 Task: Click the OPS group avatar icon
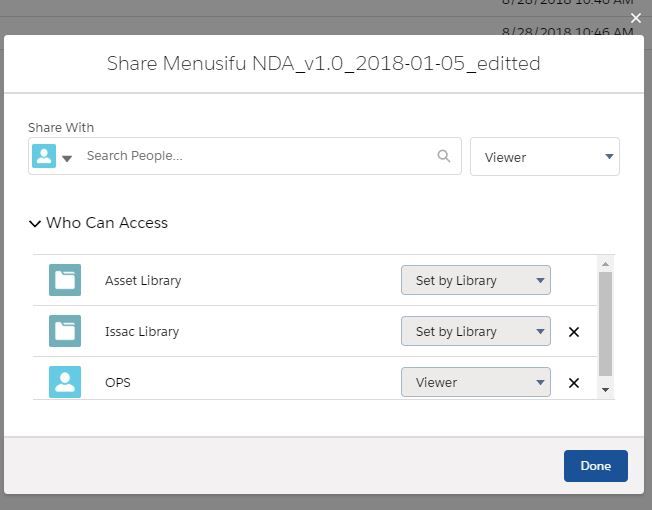tap(65, 382)
